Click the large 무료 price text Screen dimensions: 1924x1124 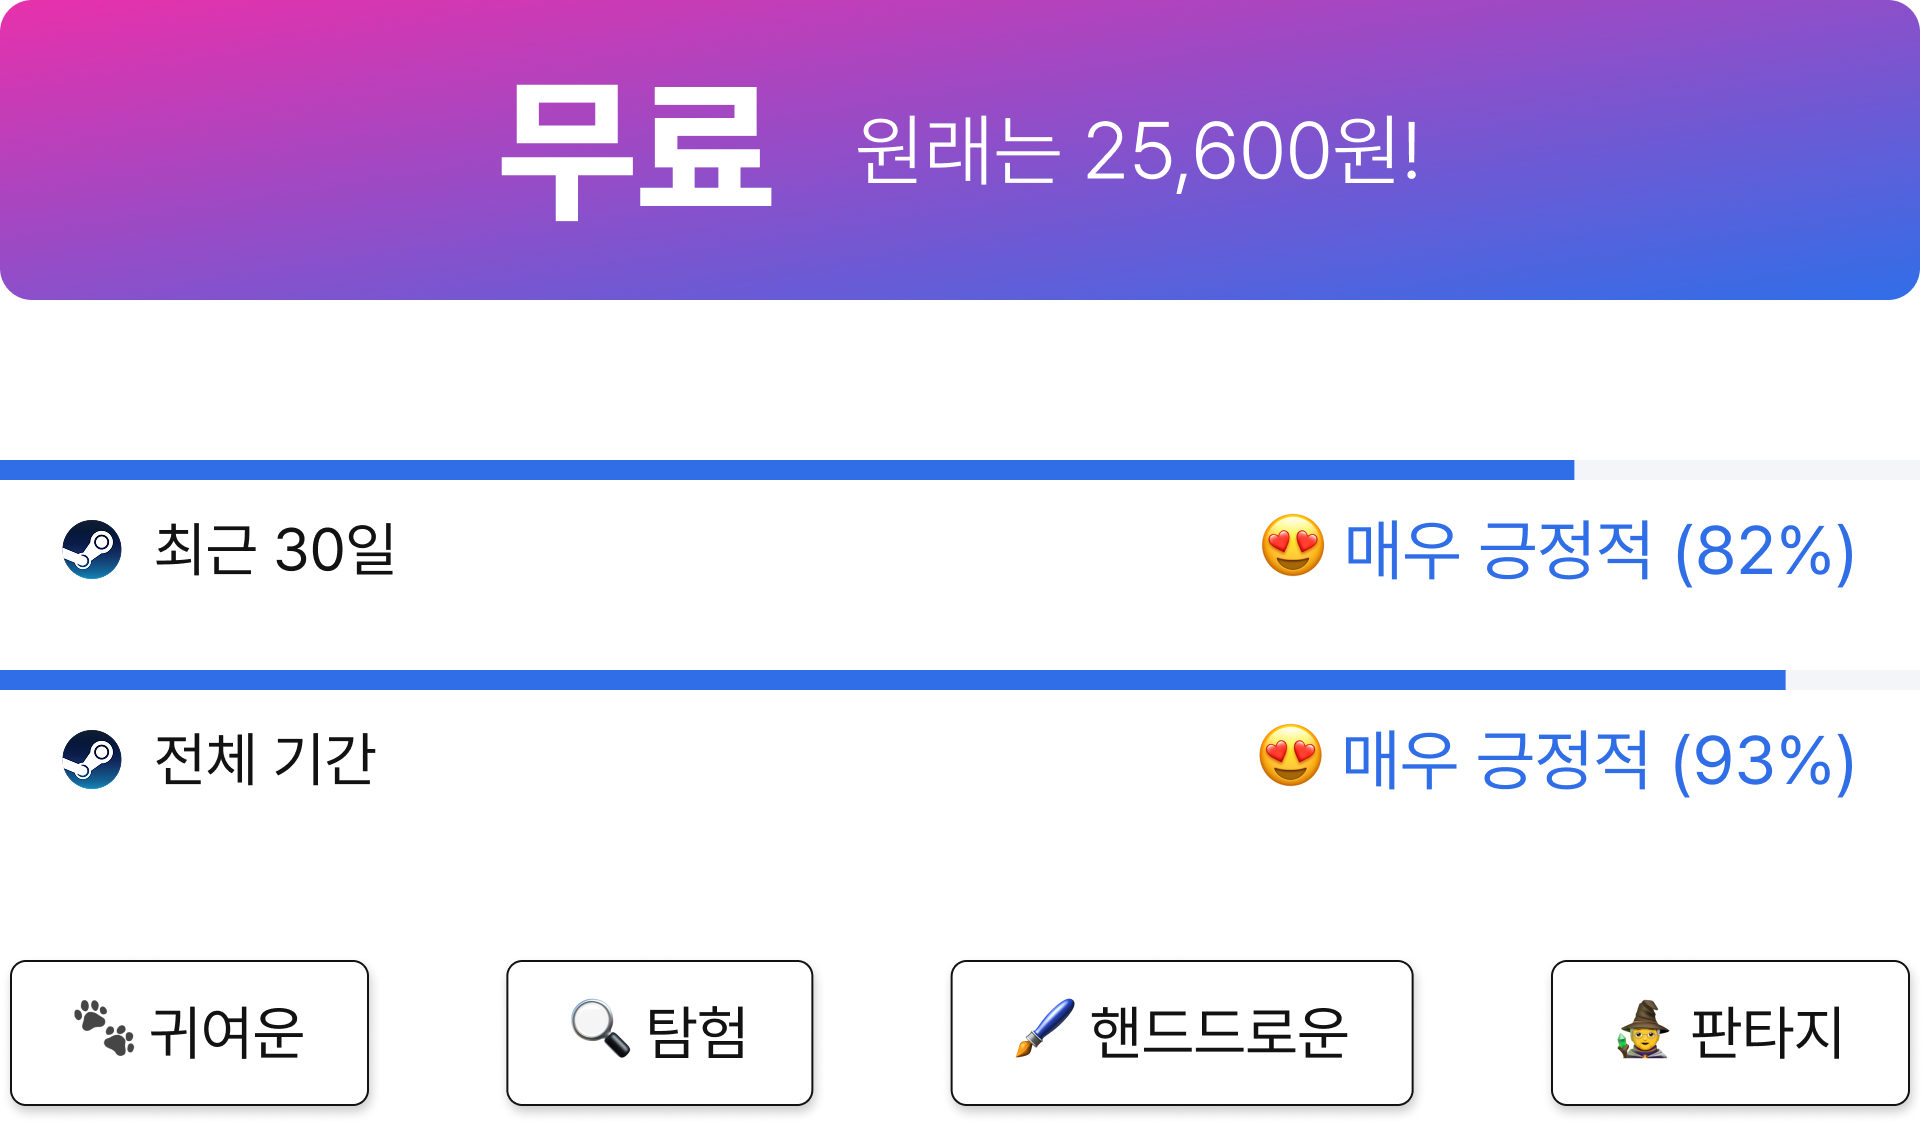pyautogui.click(x=636, y=150)
